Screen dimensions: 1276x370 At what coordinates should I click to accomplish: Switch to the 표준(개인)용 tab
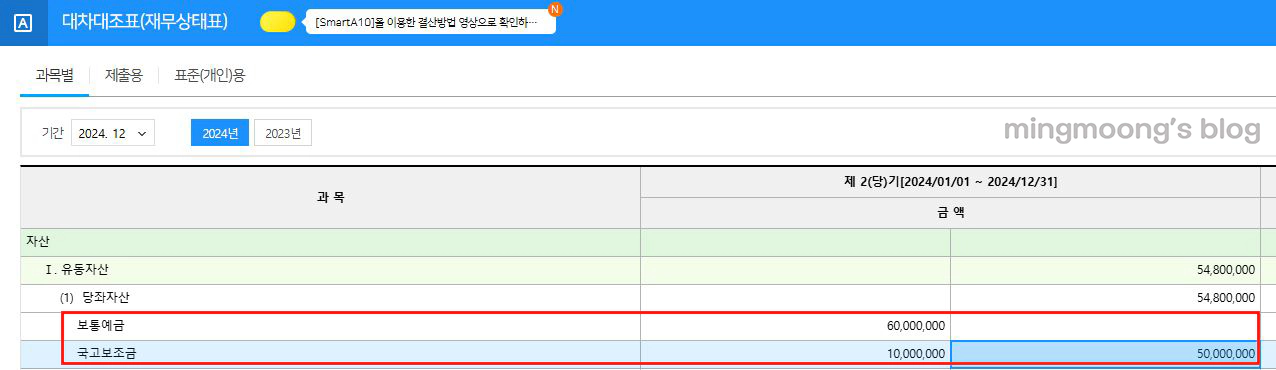(x=209, y=75)
